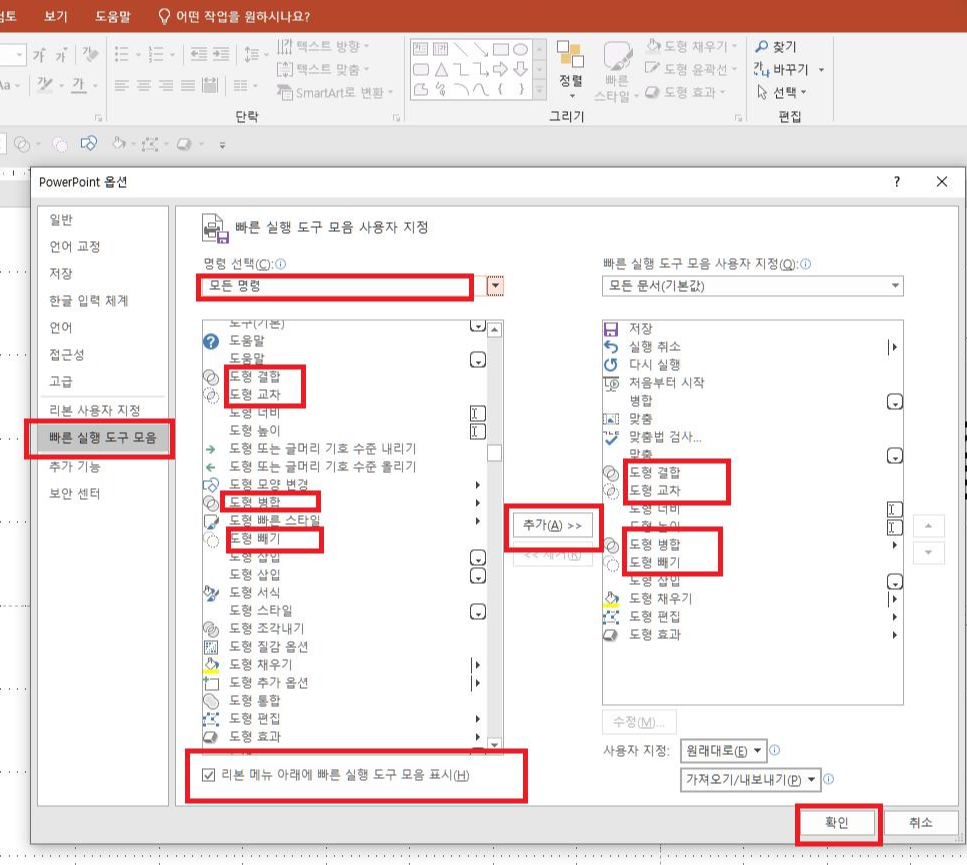Select 도형 병합 in right toolbar list
This screenshot has height=865, width=967.
752,545
